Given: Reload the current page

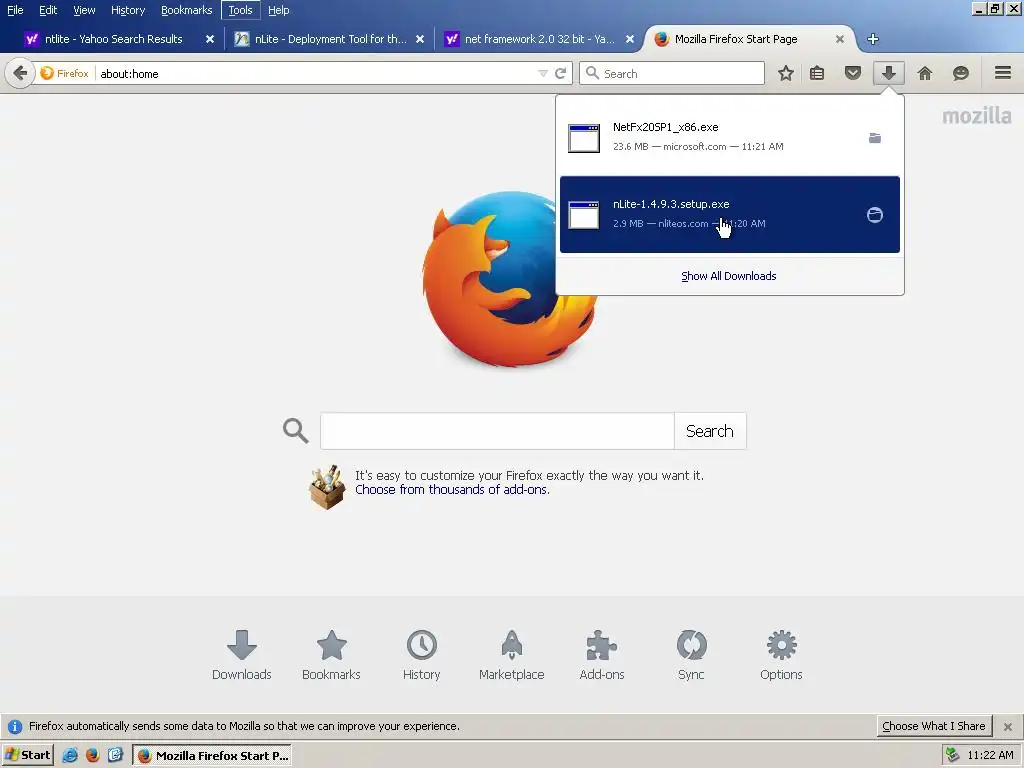Looking at the screenshot, I should (x=560, y=73).
